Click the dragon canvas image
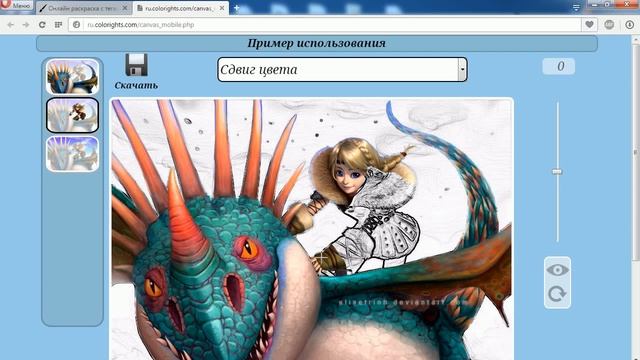 [311, 229]
